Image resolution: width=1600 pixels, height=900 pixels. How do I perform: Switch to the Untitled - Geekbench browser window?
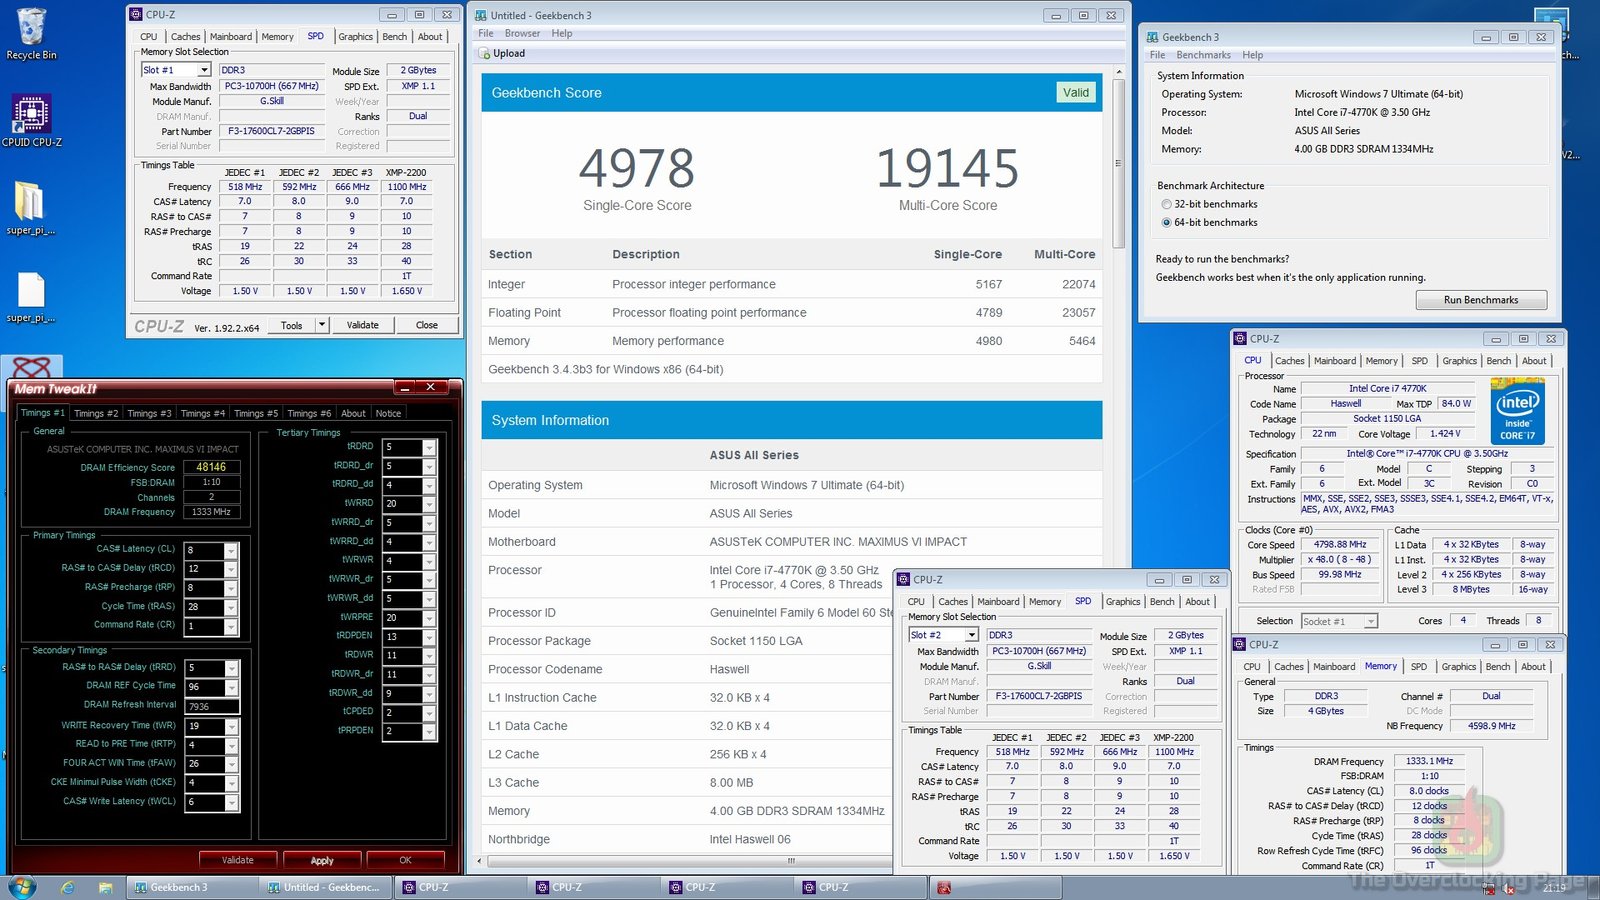click(x=320, y=887)
